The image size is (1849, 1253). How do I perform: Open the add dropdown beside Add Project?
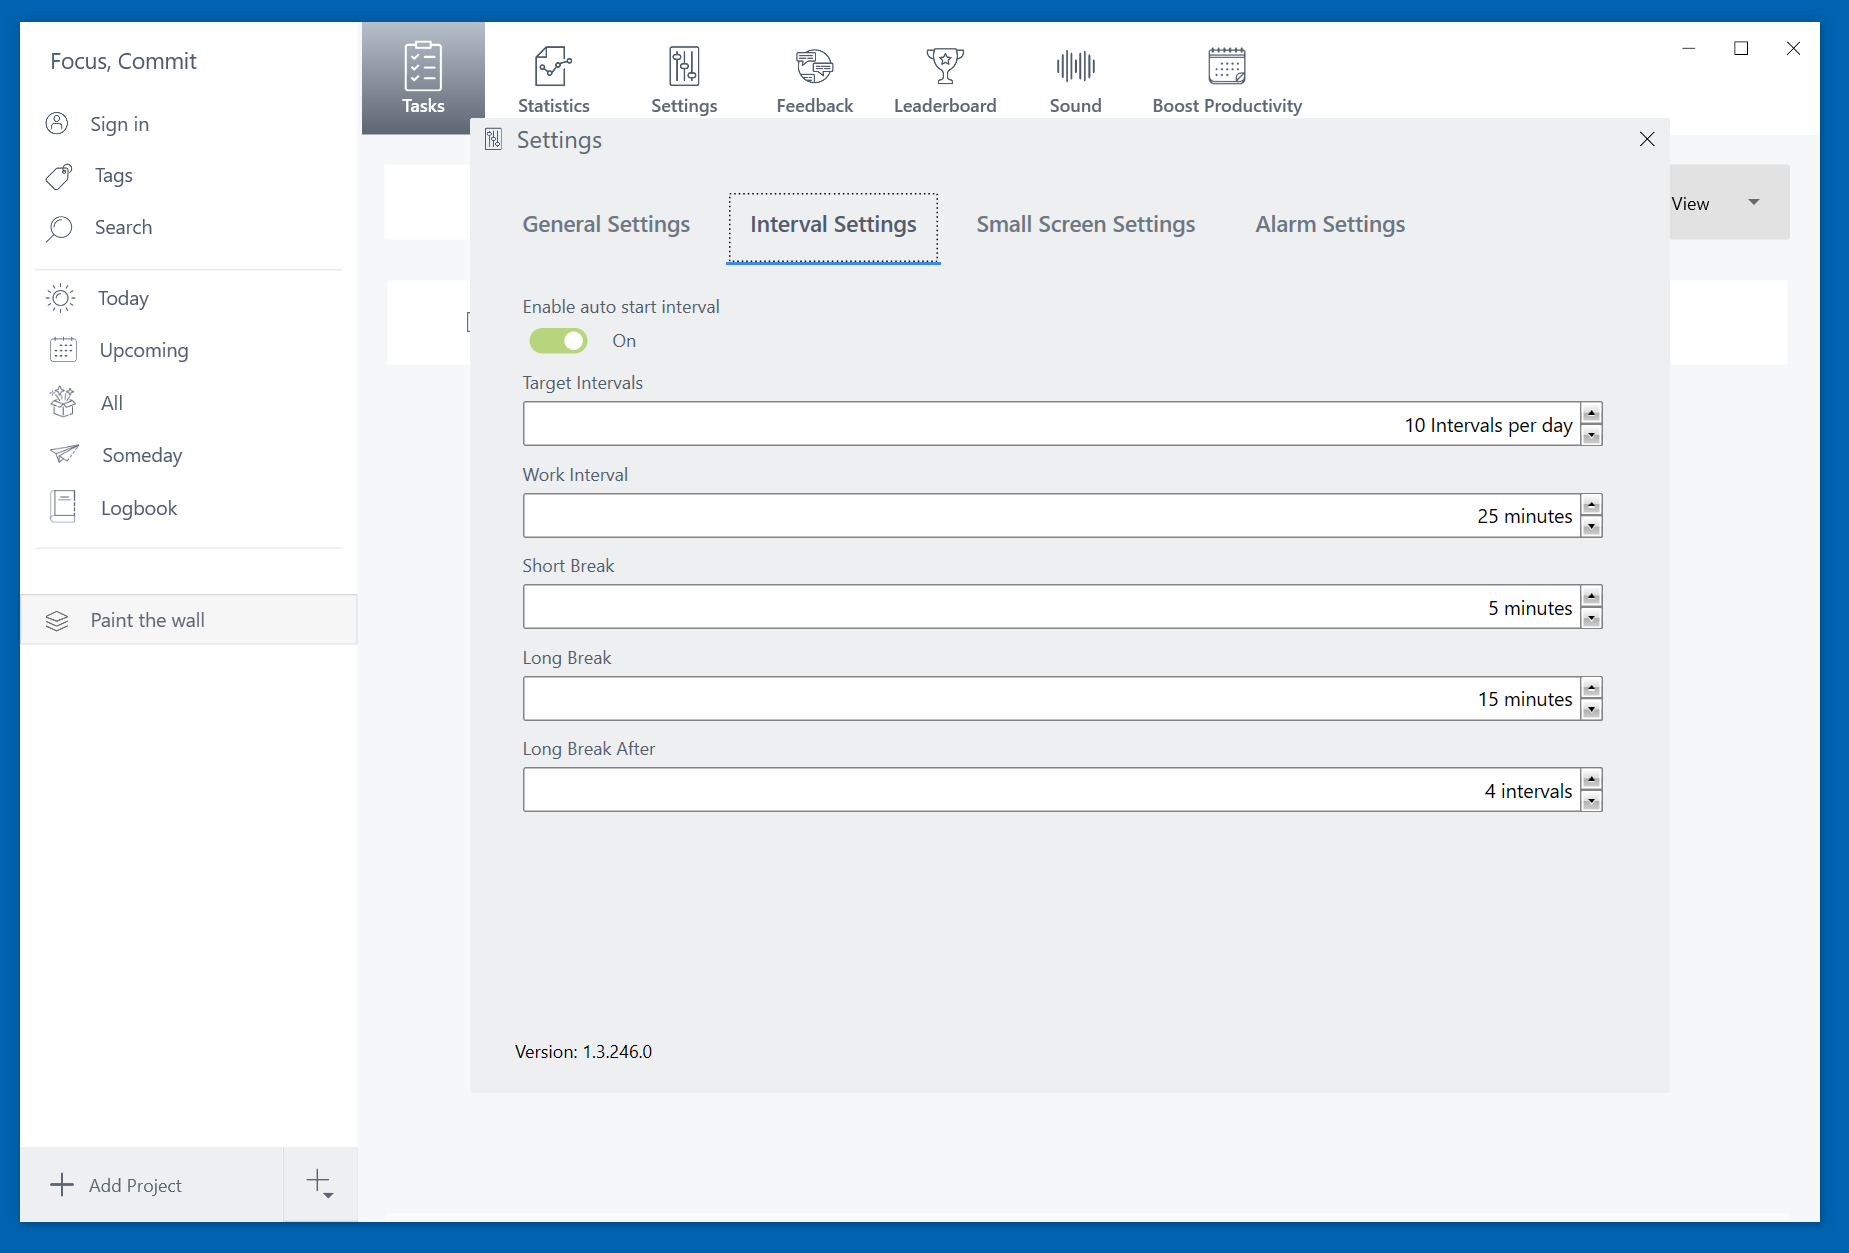click(320, 1184)
